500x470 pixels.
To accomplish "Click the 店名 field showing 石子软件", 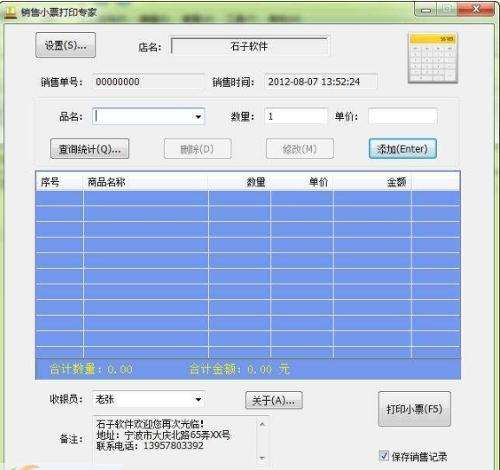I will [x=249, y=46].
